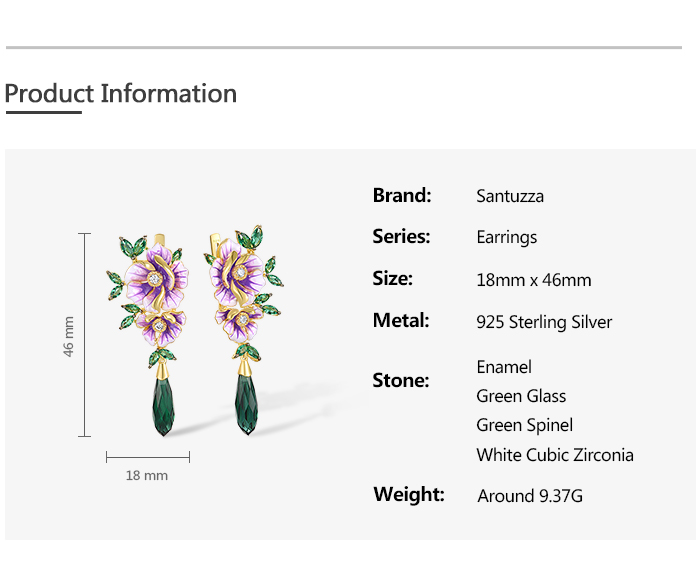
Task: Click the Brand: label
Action: pos(402,195)
